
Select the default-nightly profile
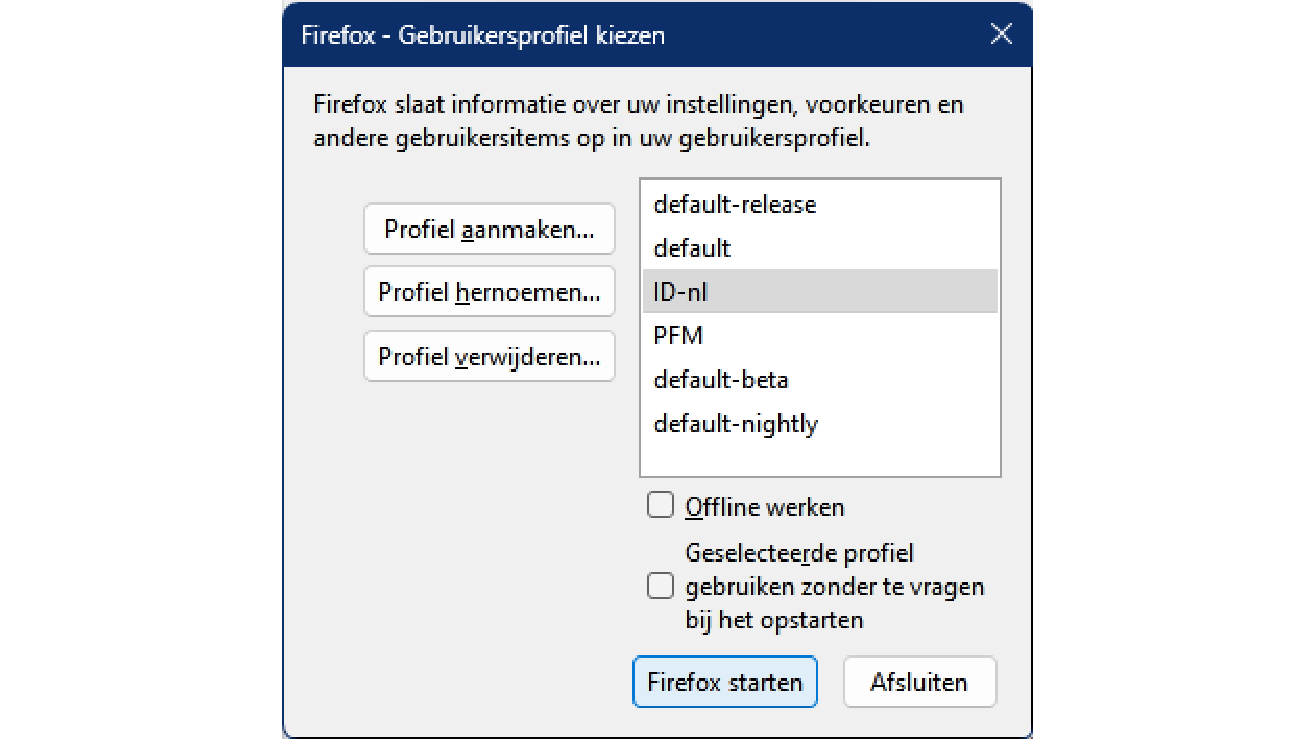(735, 424)
